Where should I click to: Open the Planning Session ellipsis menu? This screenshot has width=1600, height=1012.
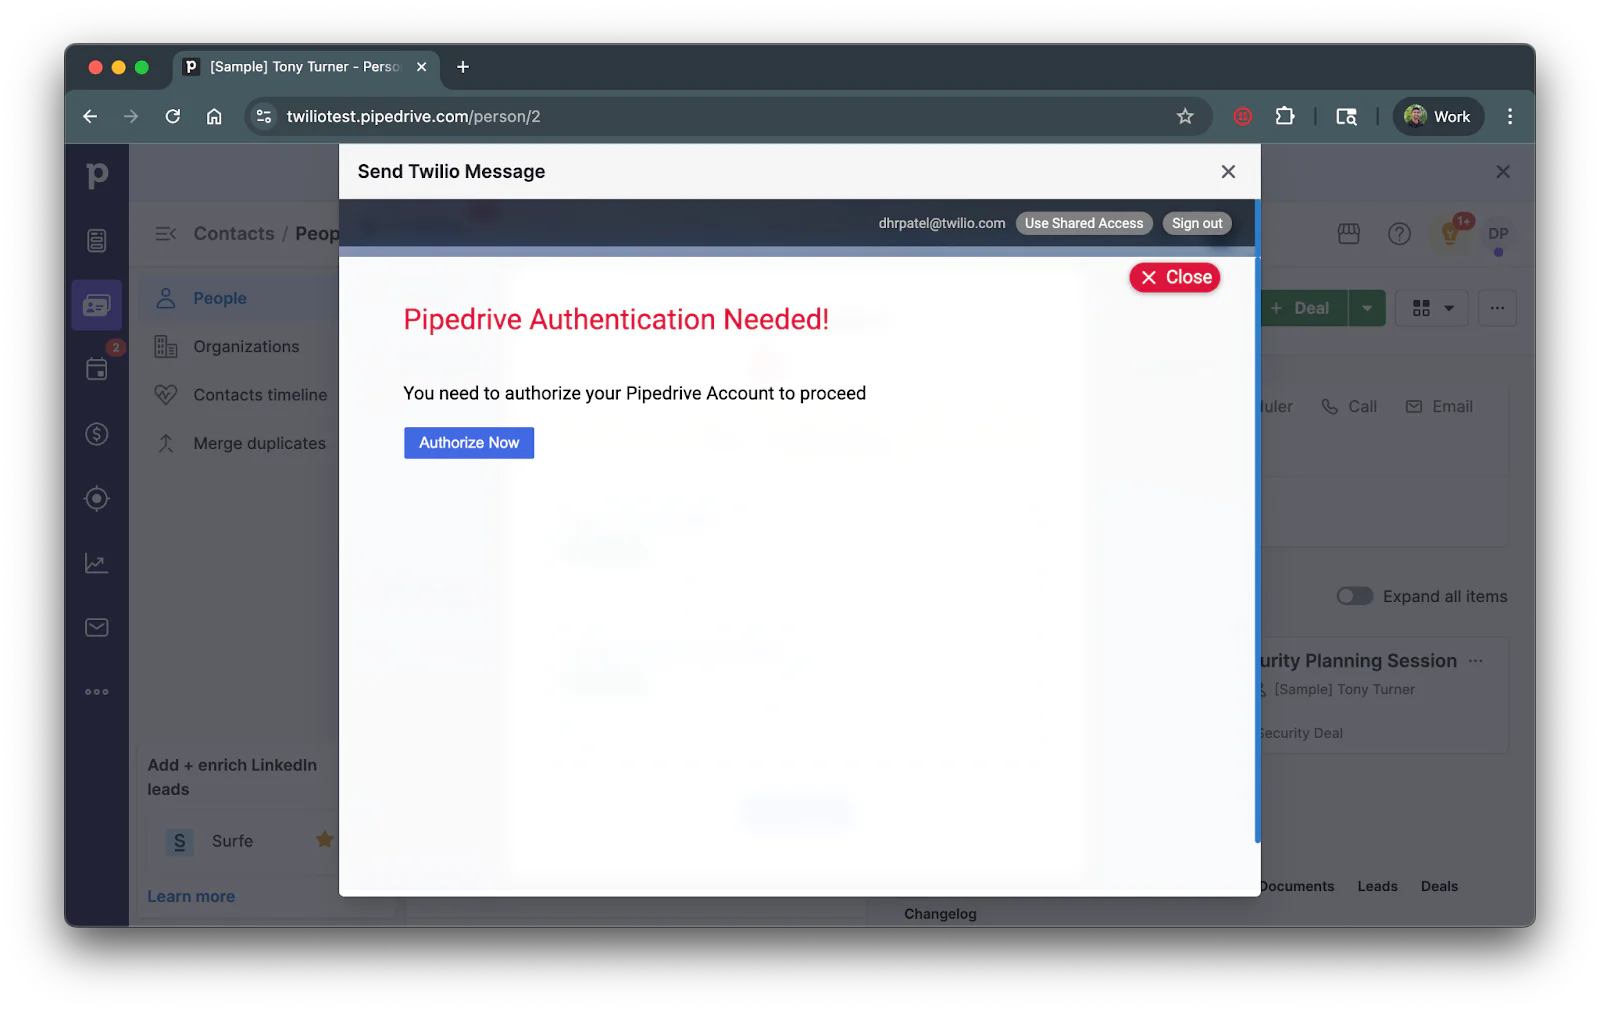(1477, 660)
